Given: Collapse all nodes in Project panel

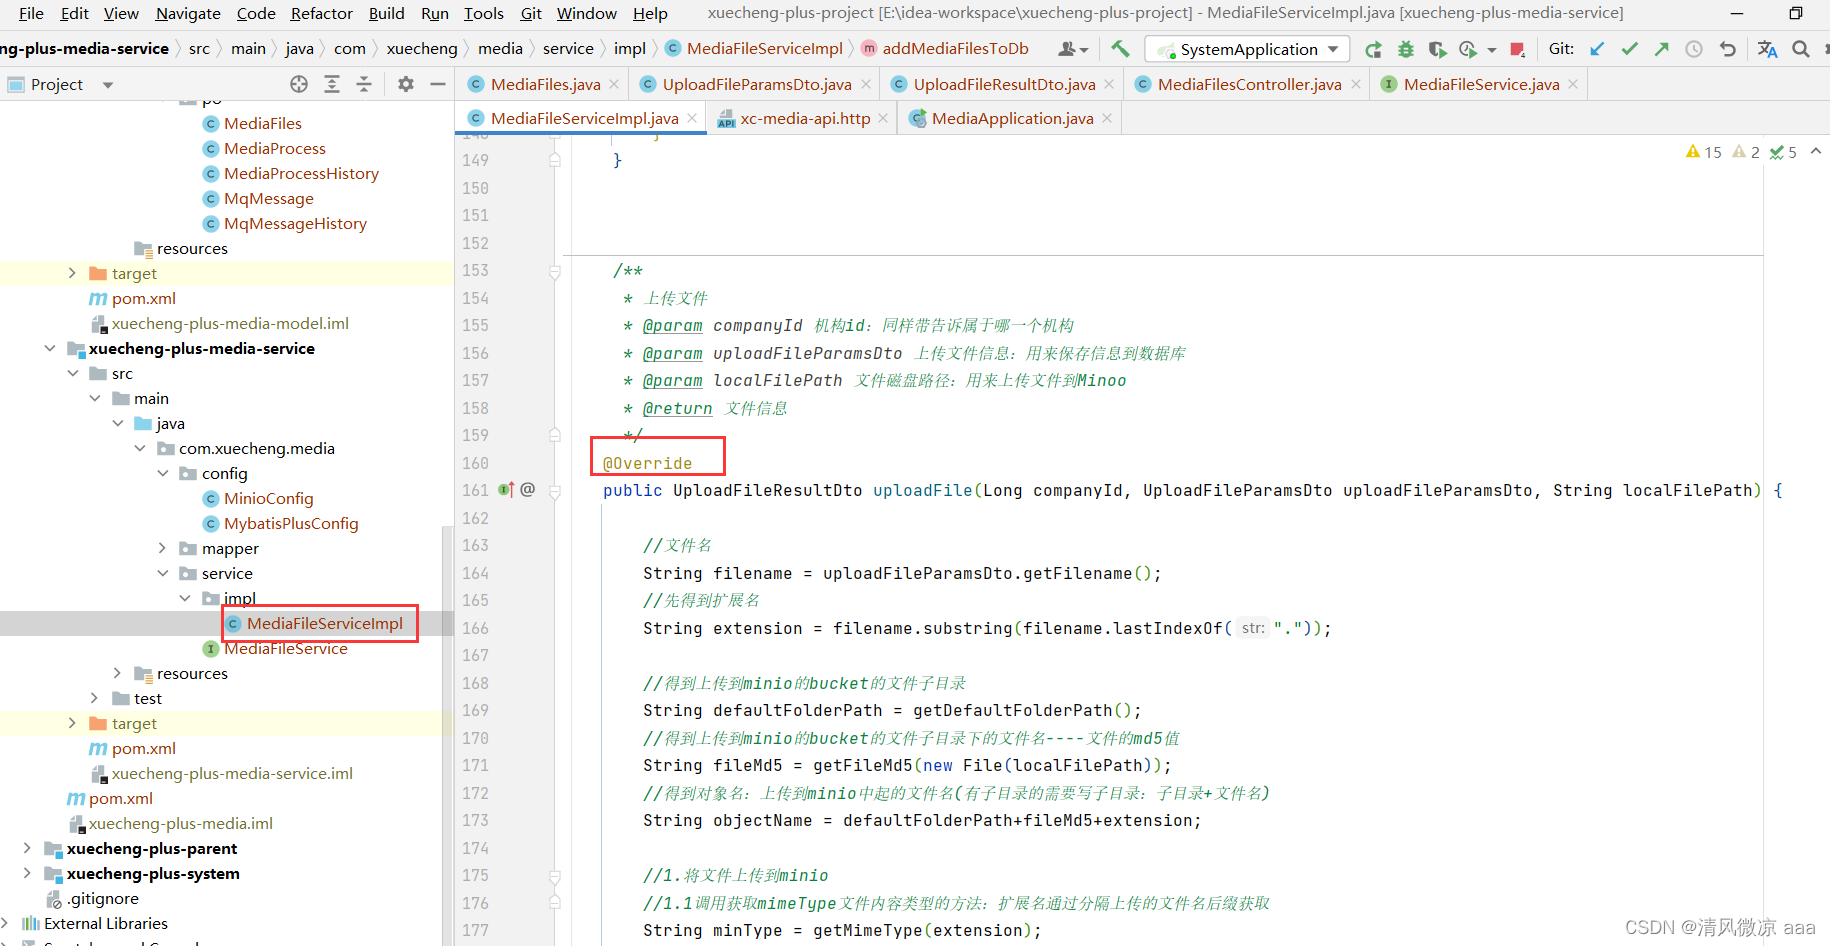Looking at the screenshot, I should pos(364,84).
